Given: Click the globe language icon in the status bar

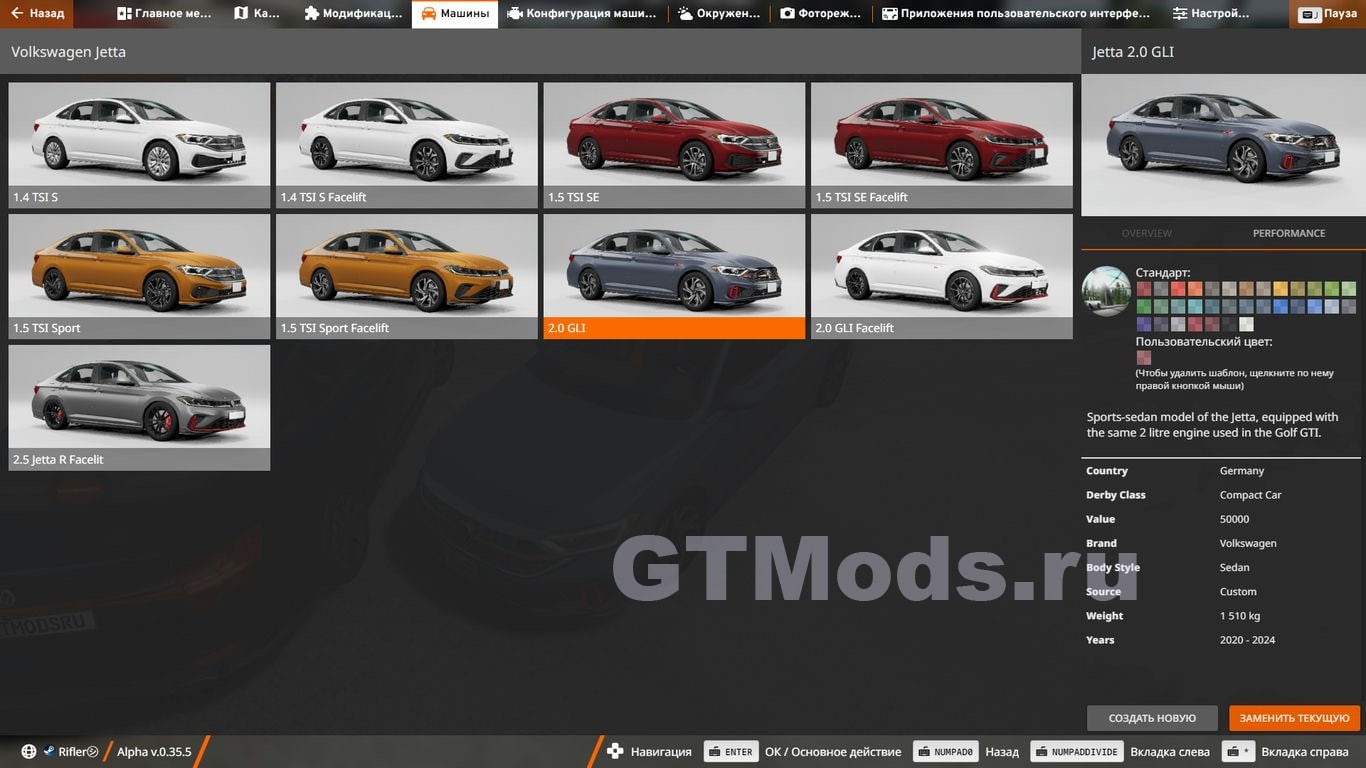Looking at the screenshot, I should pos(29,752).
